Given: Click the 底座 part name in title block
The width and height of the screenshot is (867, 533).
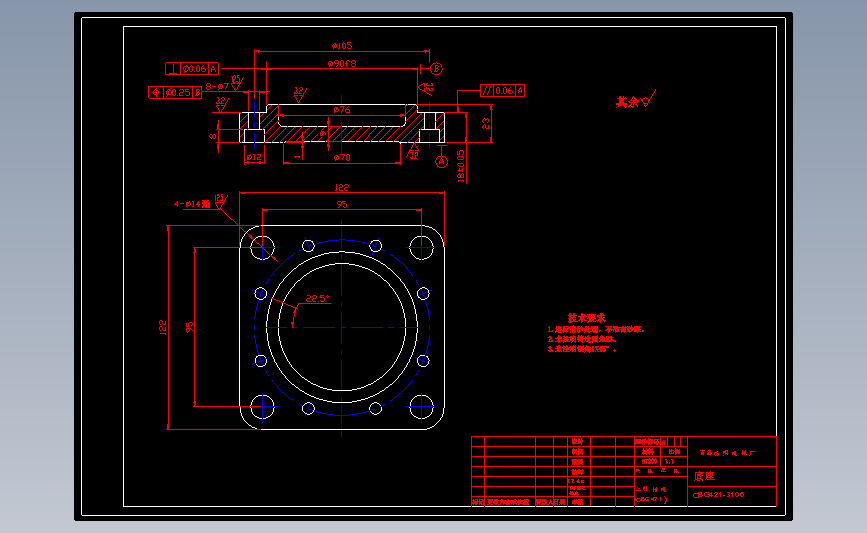Looking at the screenshot, I should (x=704, y=476).
